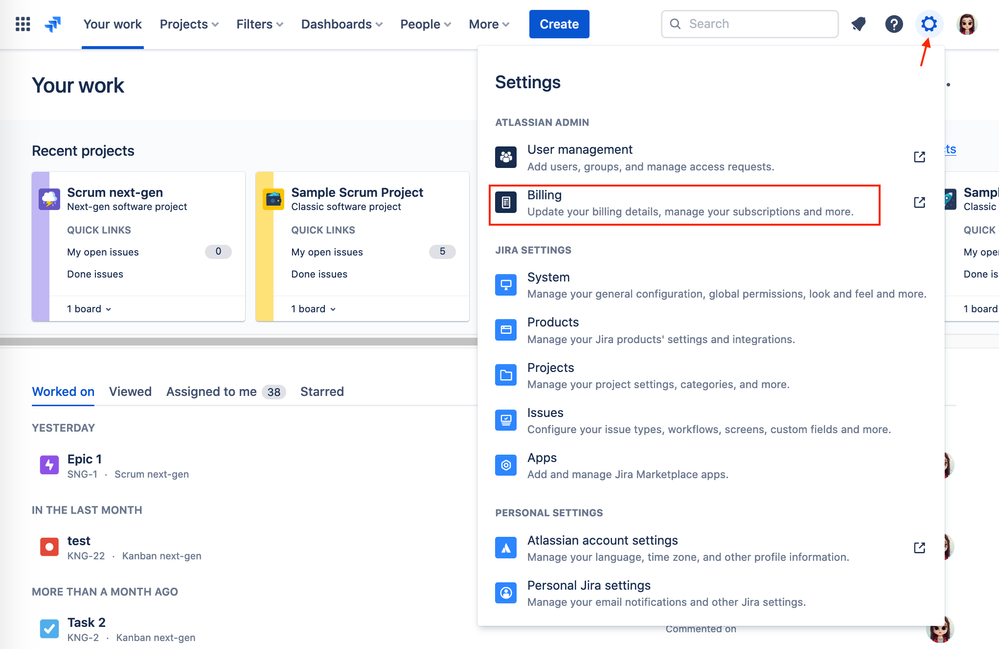
Task: Select the Worked on tab
Action: pyautogui.click(x=63, y=392)
